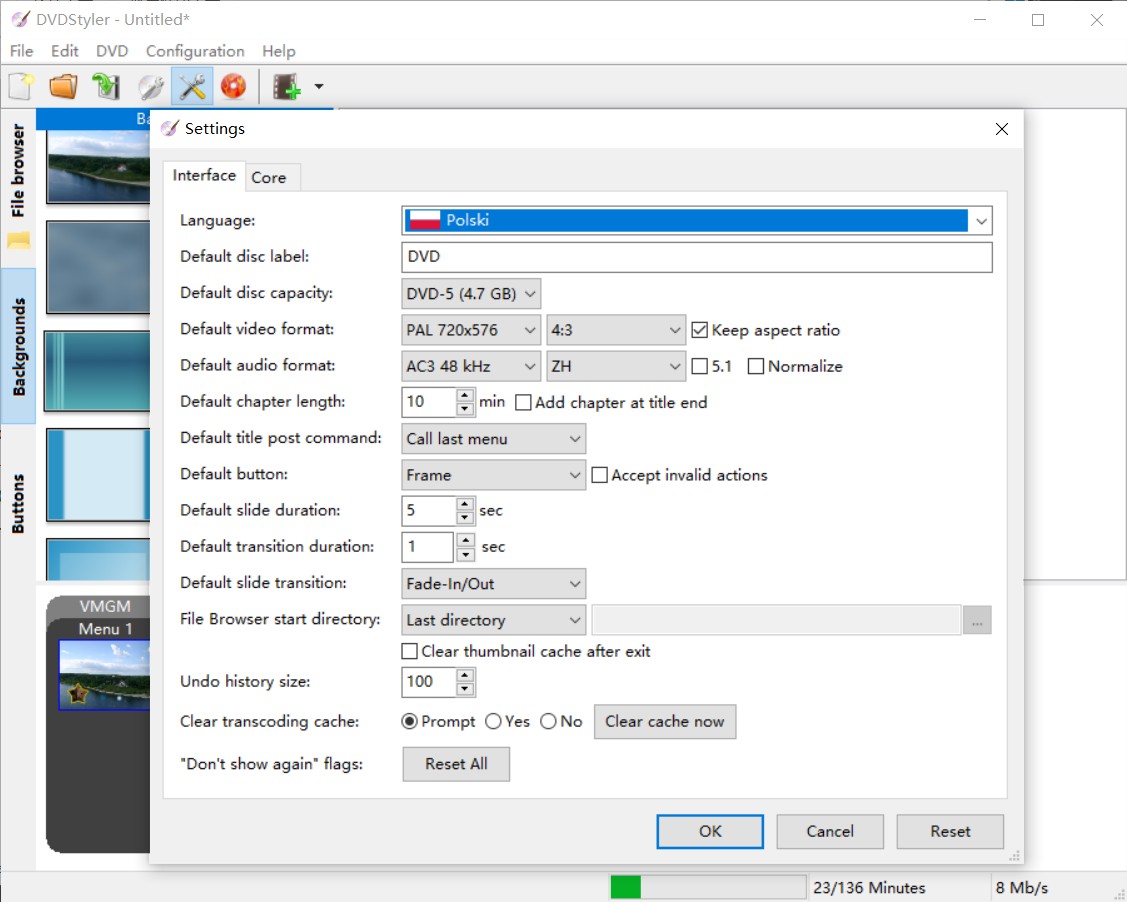This screenshot has width=1127, height=902.
Task: Confirm settings with OK button
Action: [x=710, y=832]
